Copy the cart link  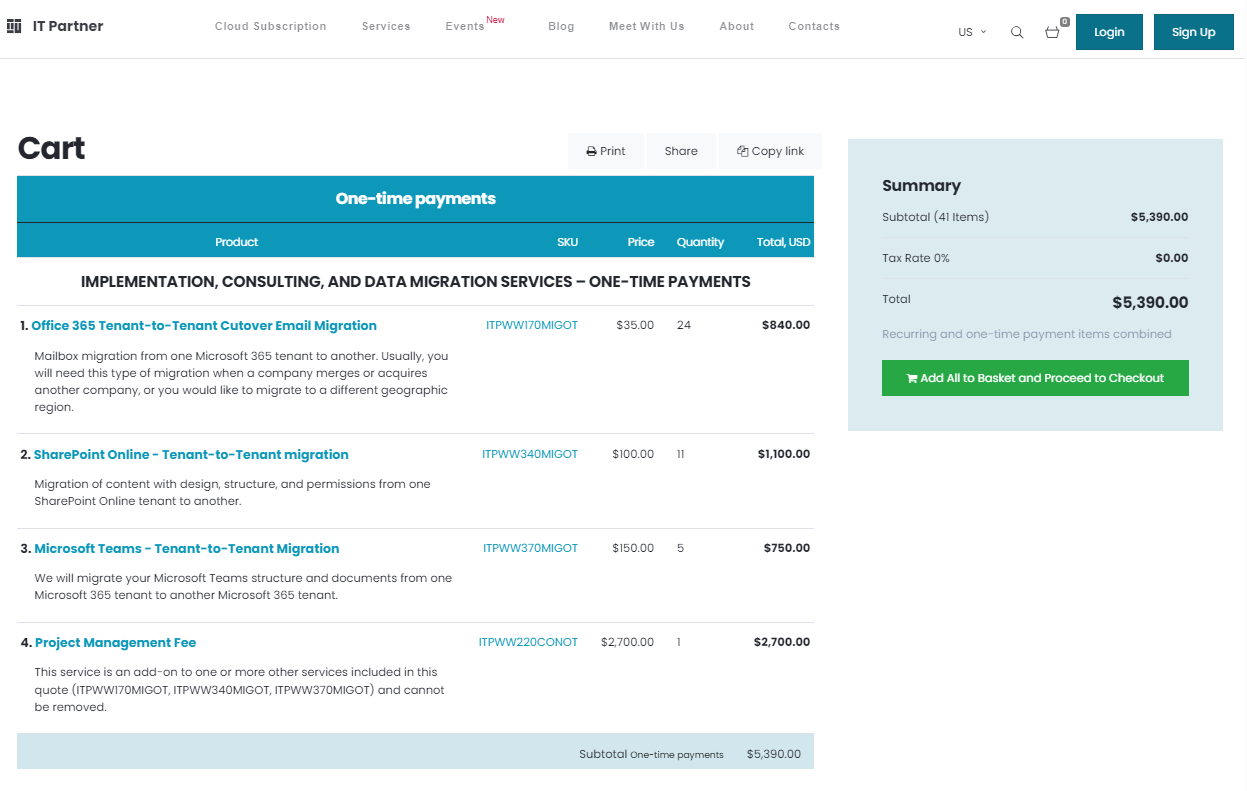770,151
